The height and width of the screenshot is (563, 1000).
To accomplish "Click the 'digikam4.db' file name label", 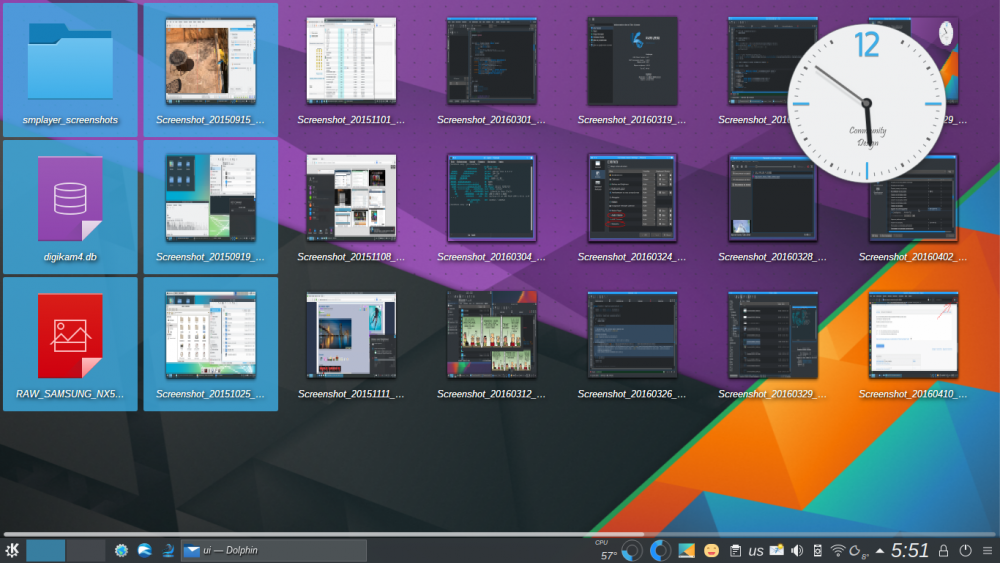I will [70, 257].
